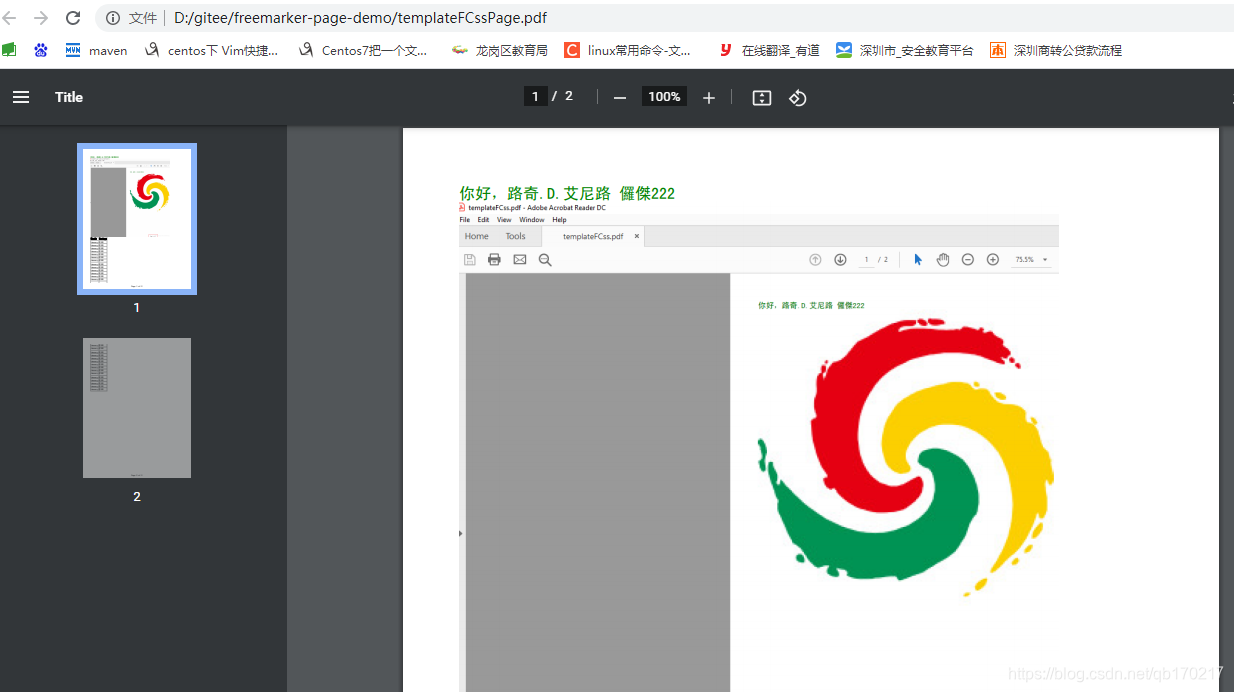Click Acrobat save disk icon
Screen dimensions: 1234x692
click(x=470, y=259)
